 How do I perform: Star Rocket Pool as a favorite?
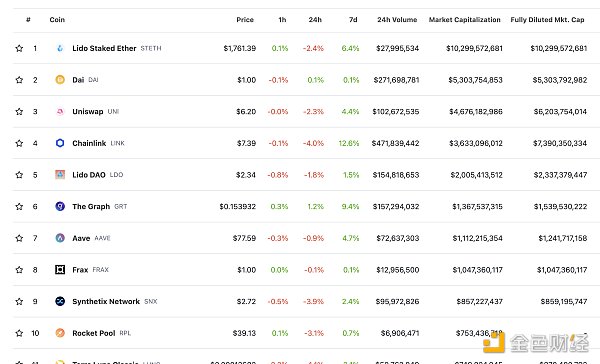[19, 333]
